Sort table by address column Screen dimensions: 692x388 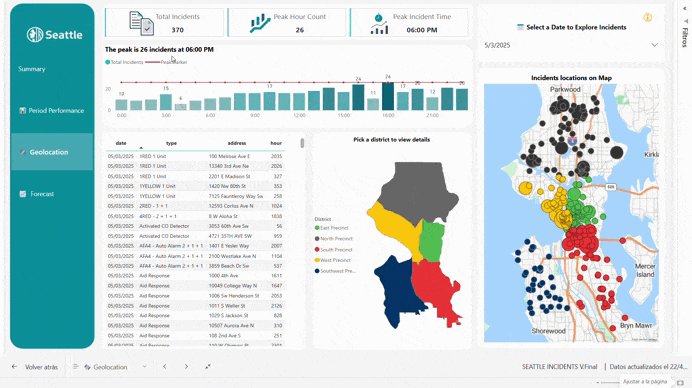[237, 143]
